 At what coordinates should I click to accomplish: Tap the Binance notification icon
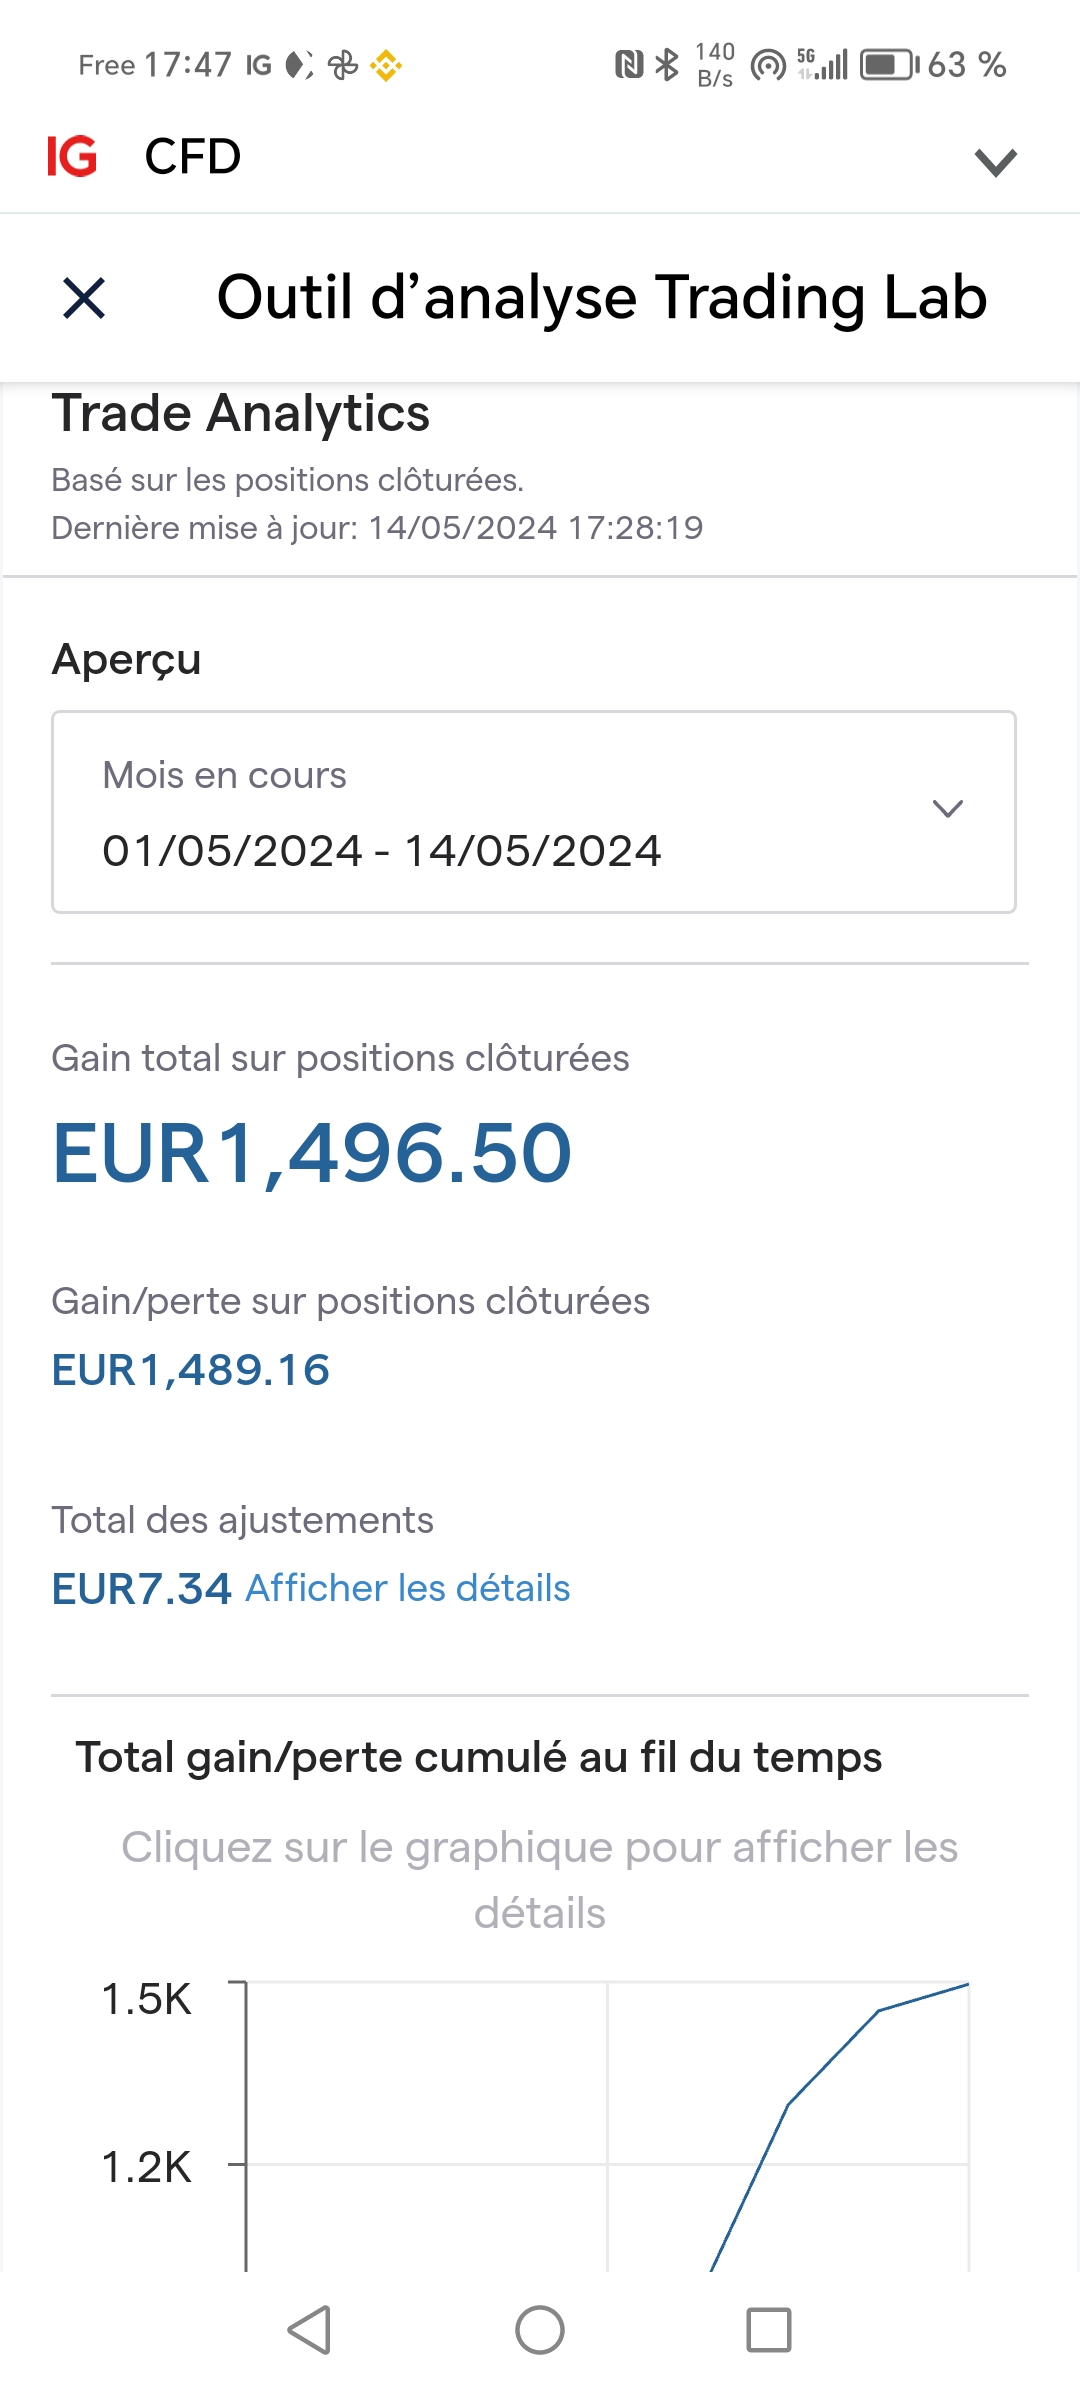[x=386, y=66]
